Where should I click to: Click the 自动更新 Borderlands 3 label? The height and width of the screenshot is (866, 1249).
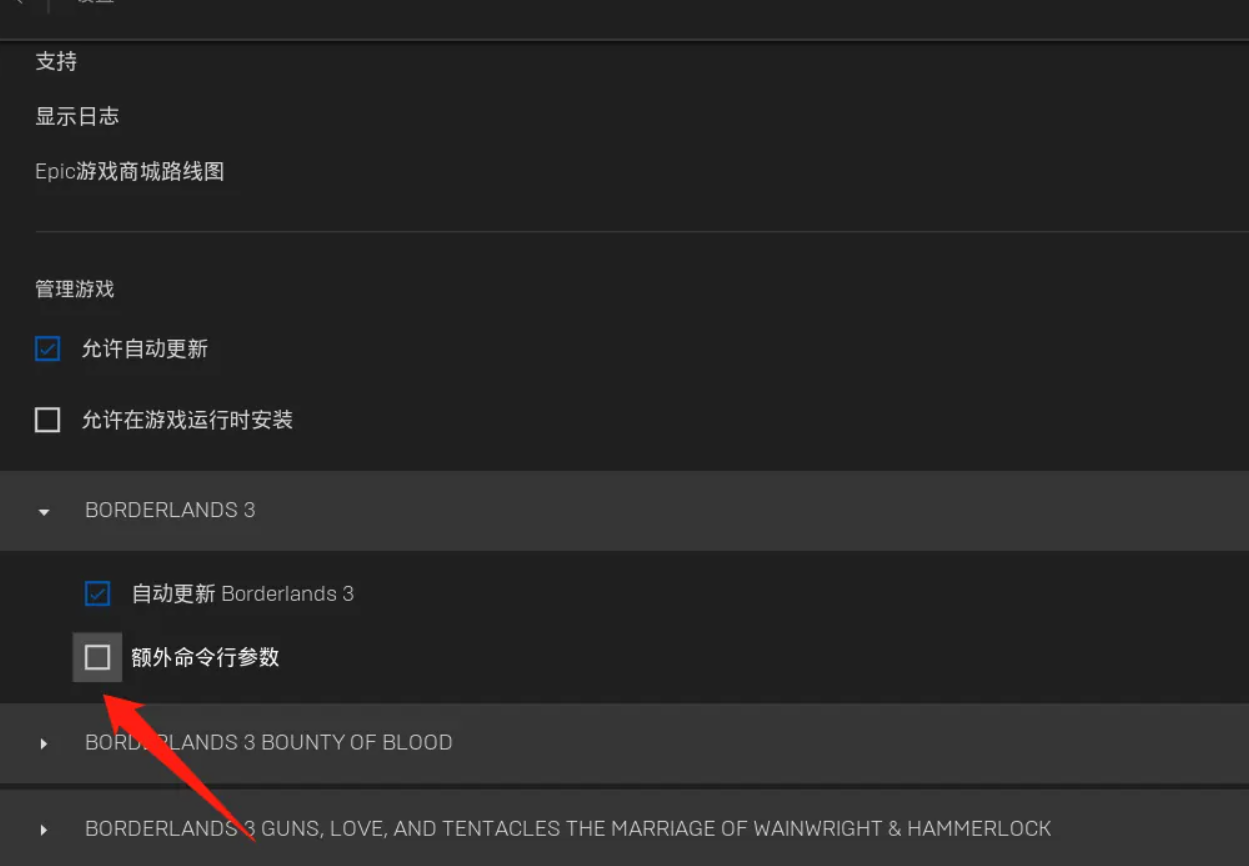click(x=243, y=594)
